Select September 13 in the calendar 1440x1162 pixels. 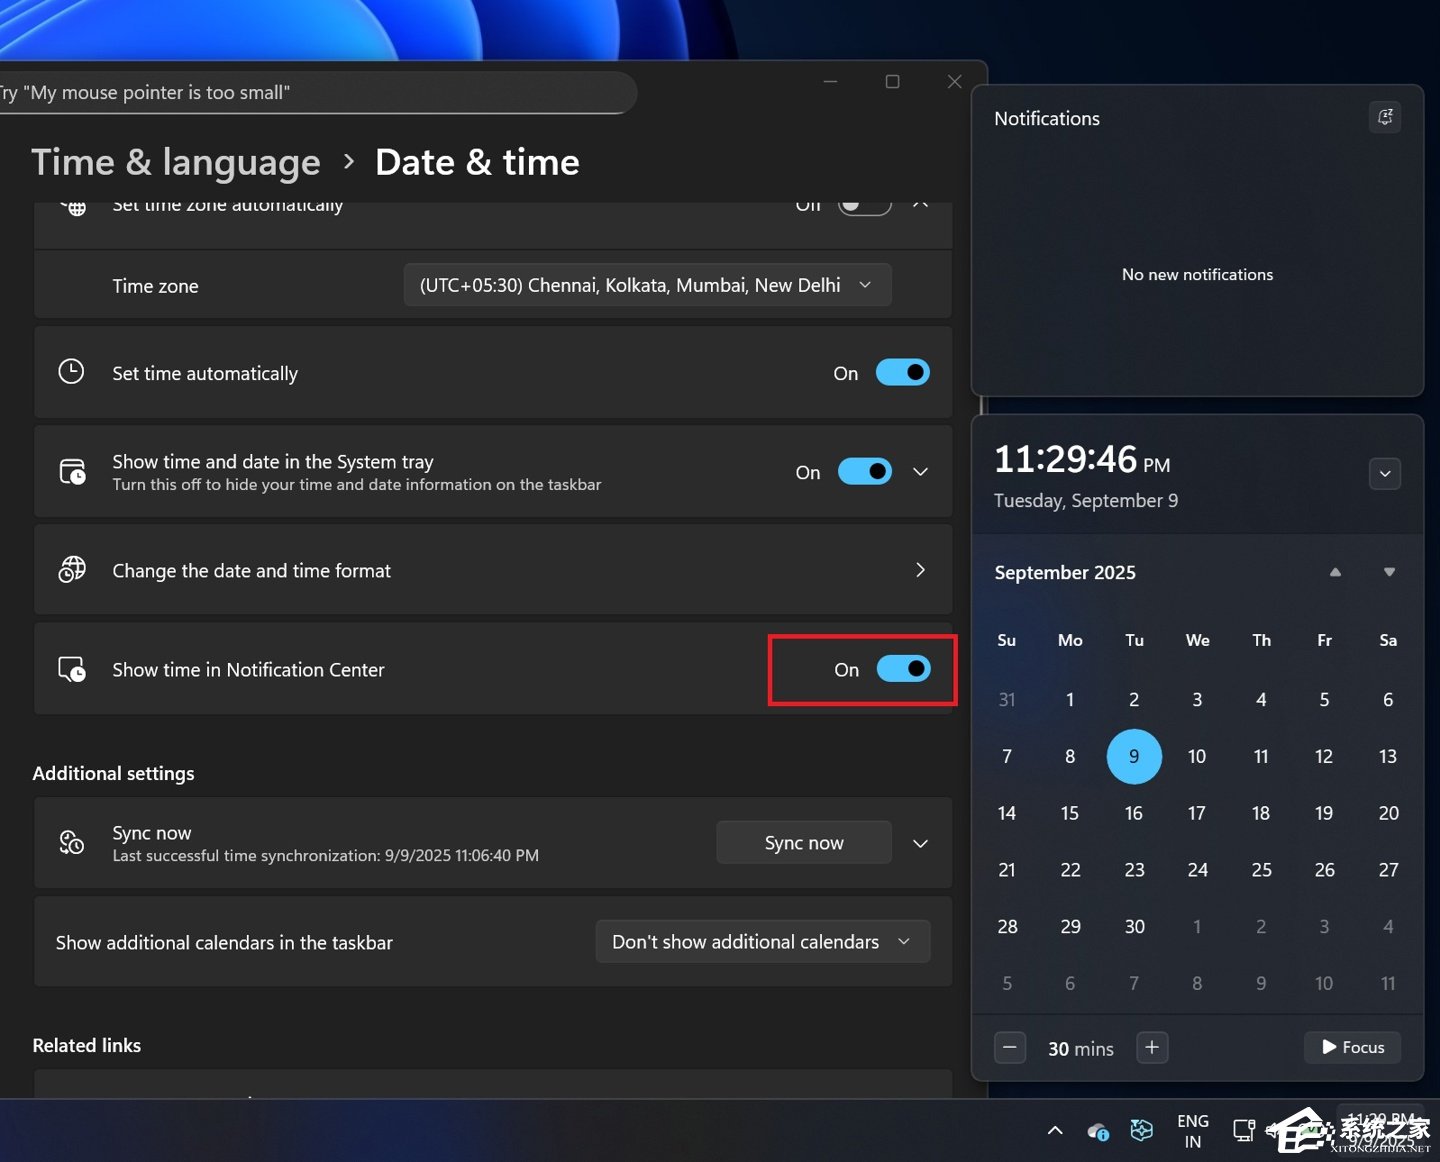1388,756
